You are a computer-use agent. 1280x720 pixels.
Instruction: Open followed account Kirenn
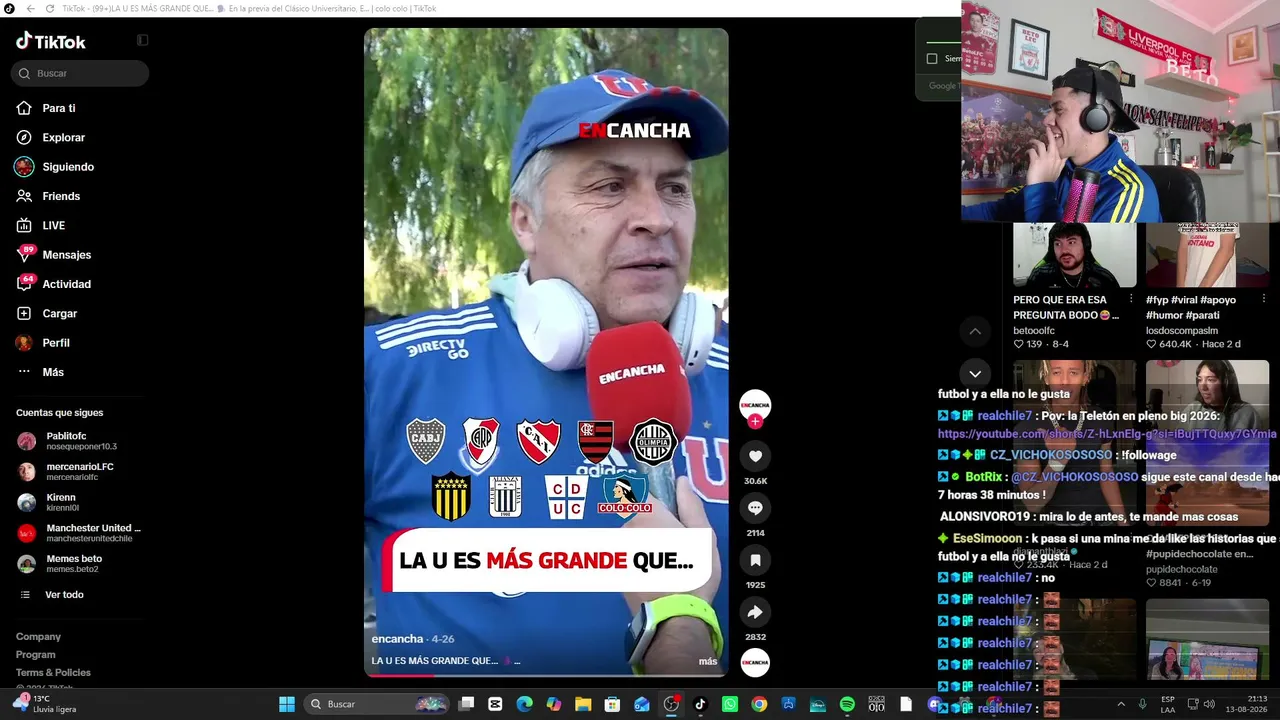[x=48, y=502]
